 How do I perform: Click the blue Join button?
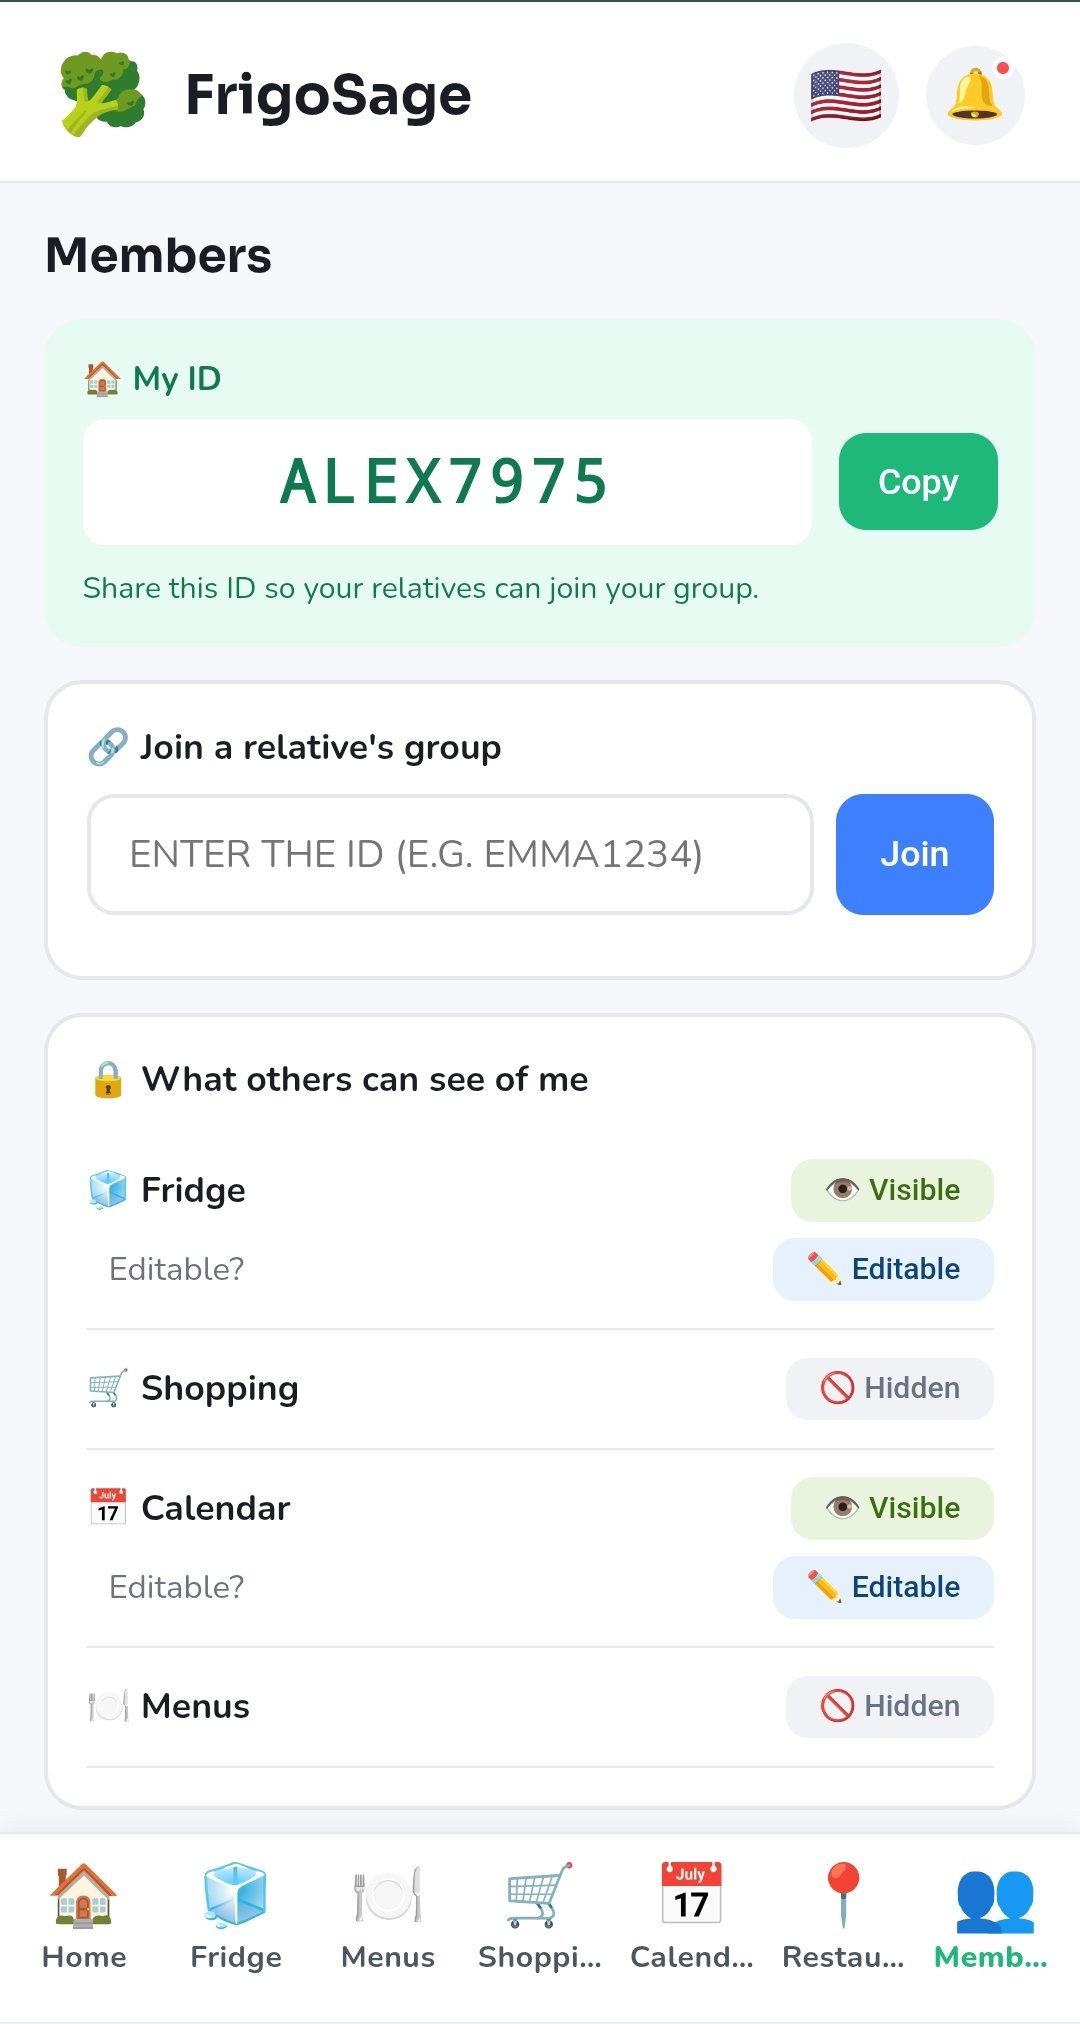[915, 854]
